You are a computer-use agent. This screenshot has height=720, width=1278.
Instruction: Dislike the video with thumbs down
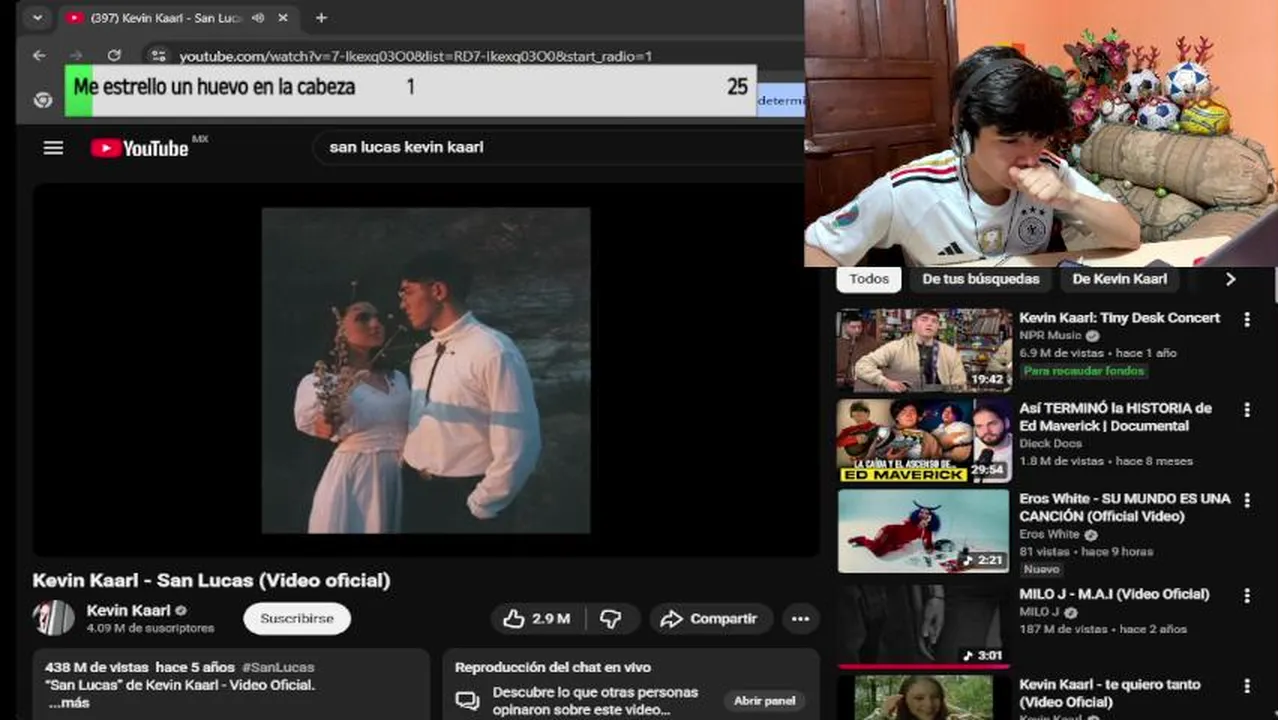pyautogui.click(x=612, y=619)
